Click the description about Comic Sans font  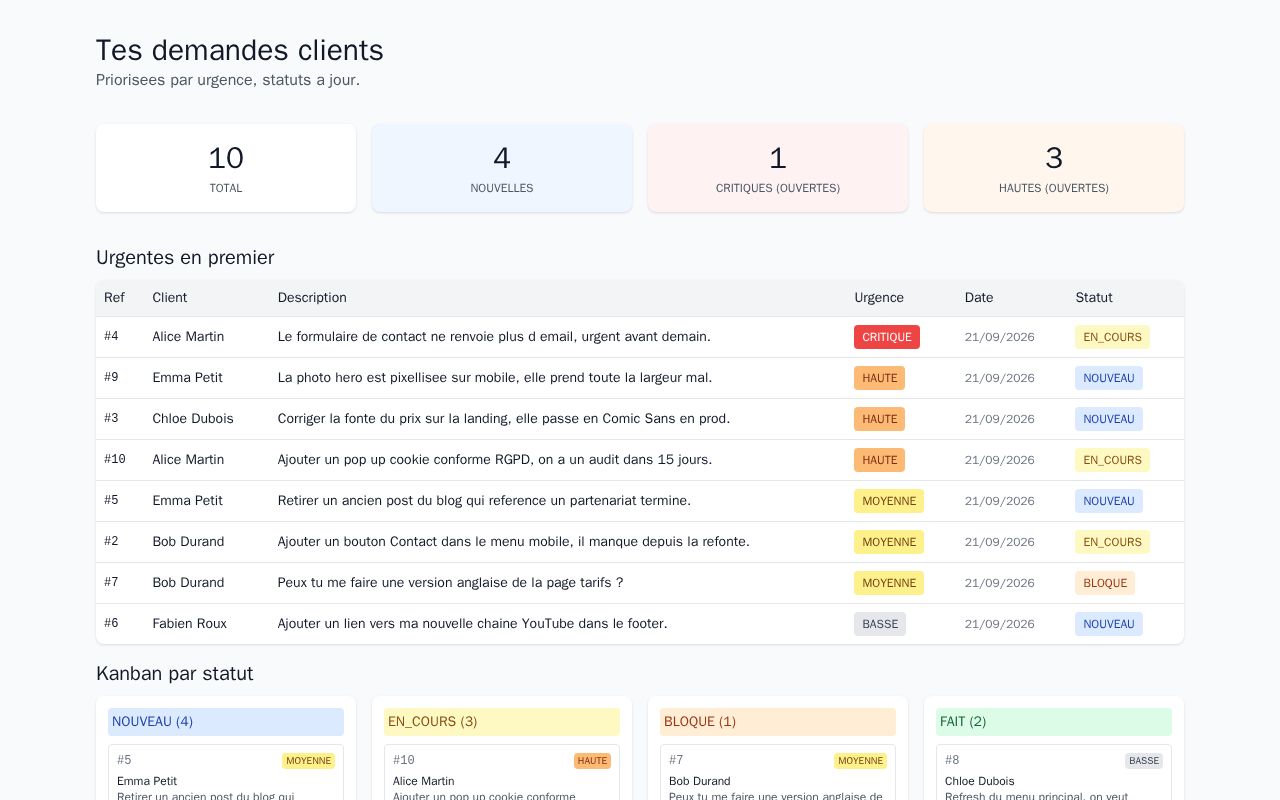[x=504, y=419]
